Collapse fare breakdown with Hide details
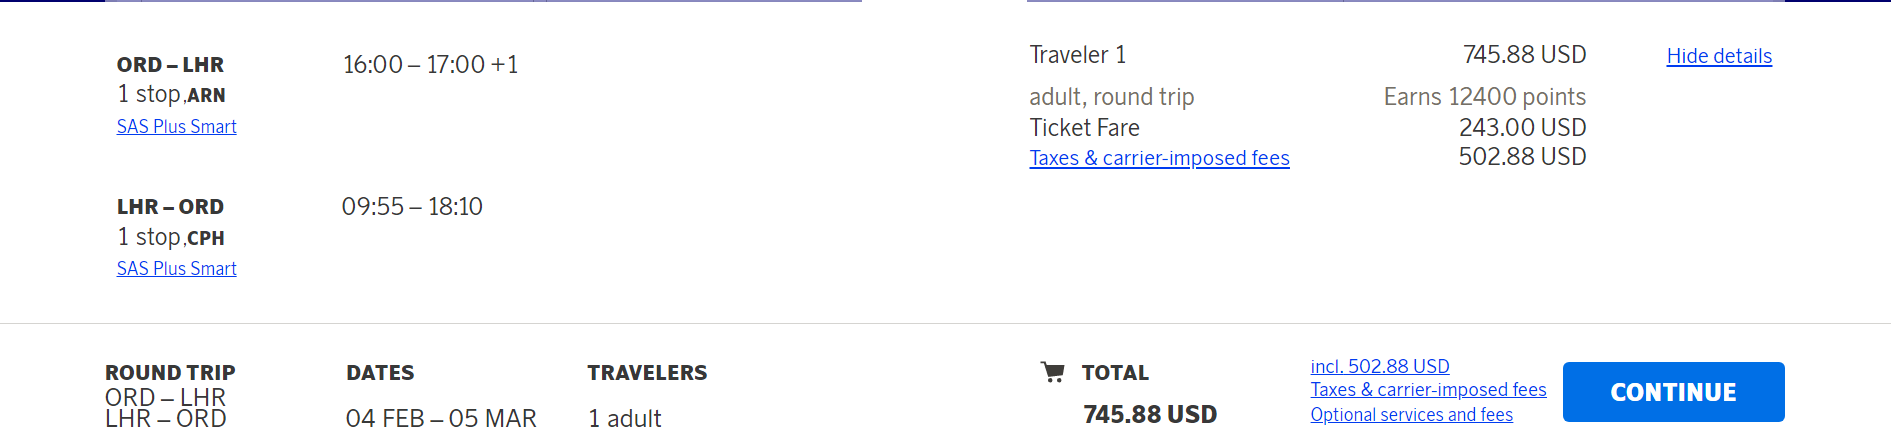 tap(1719, 56)
